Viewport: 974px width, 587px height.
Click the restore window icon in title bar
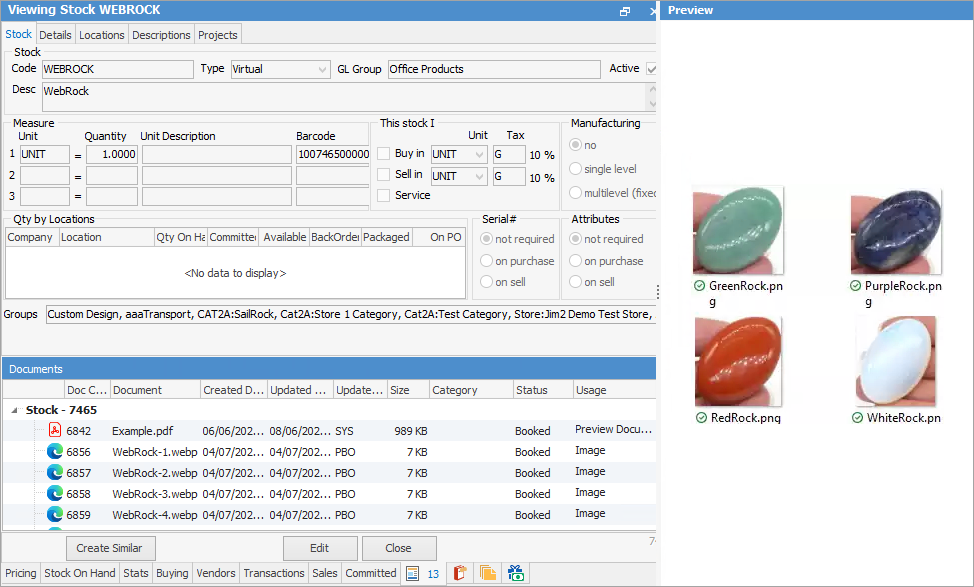[x=625, y=11]
